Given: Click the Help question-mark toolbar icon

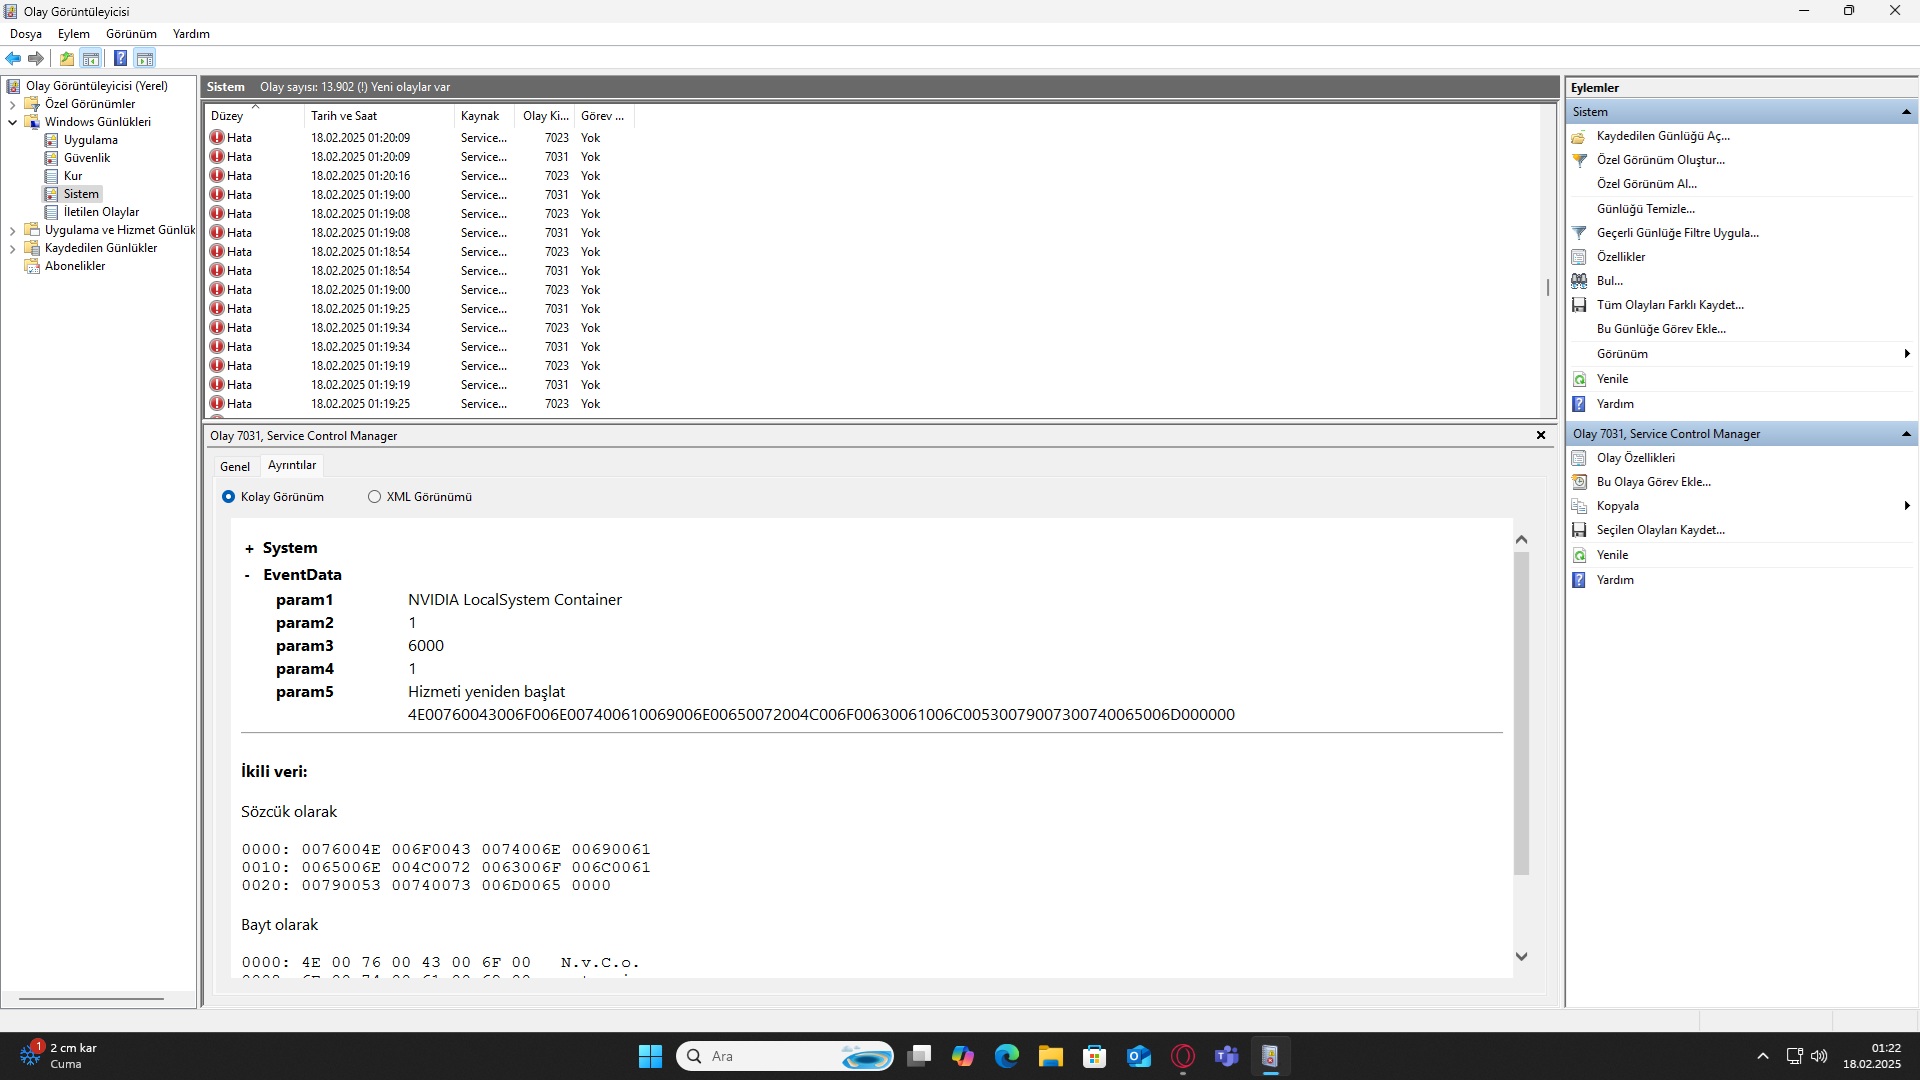Looking at the screenshot, I should point(120,59).
